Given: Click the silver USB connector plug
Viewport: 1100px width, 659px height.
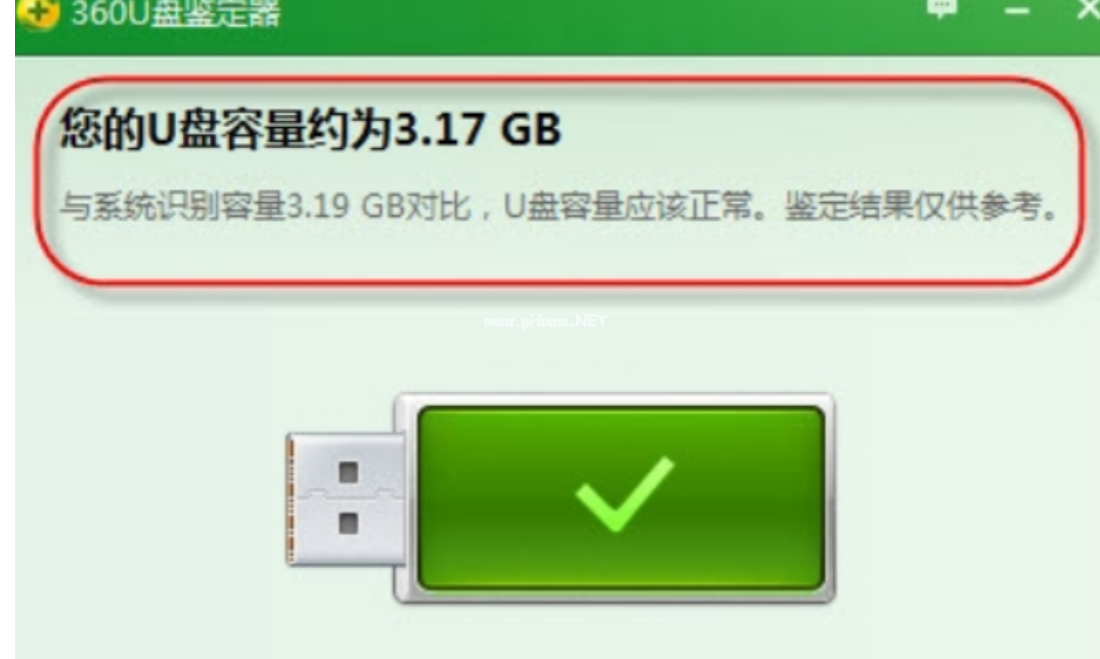Looking at the screenshot, I should (344, 498).
